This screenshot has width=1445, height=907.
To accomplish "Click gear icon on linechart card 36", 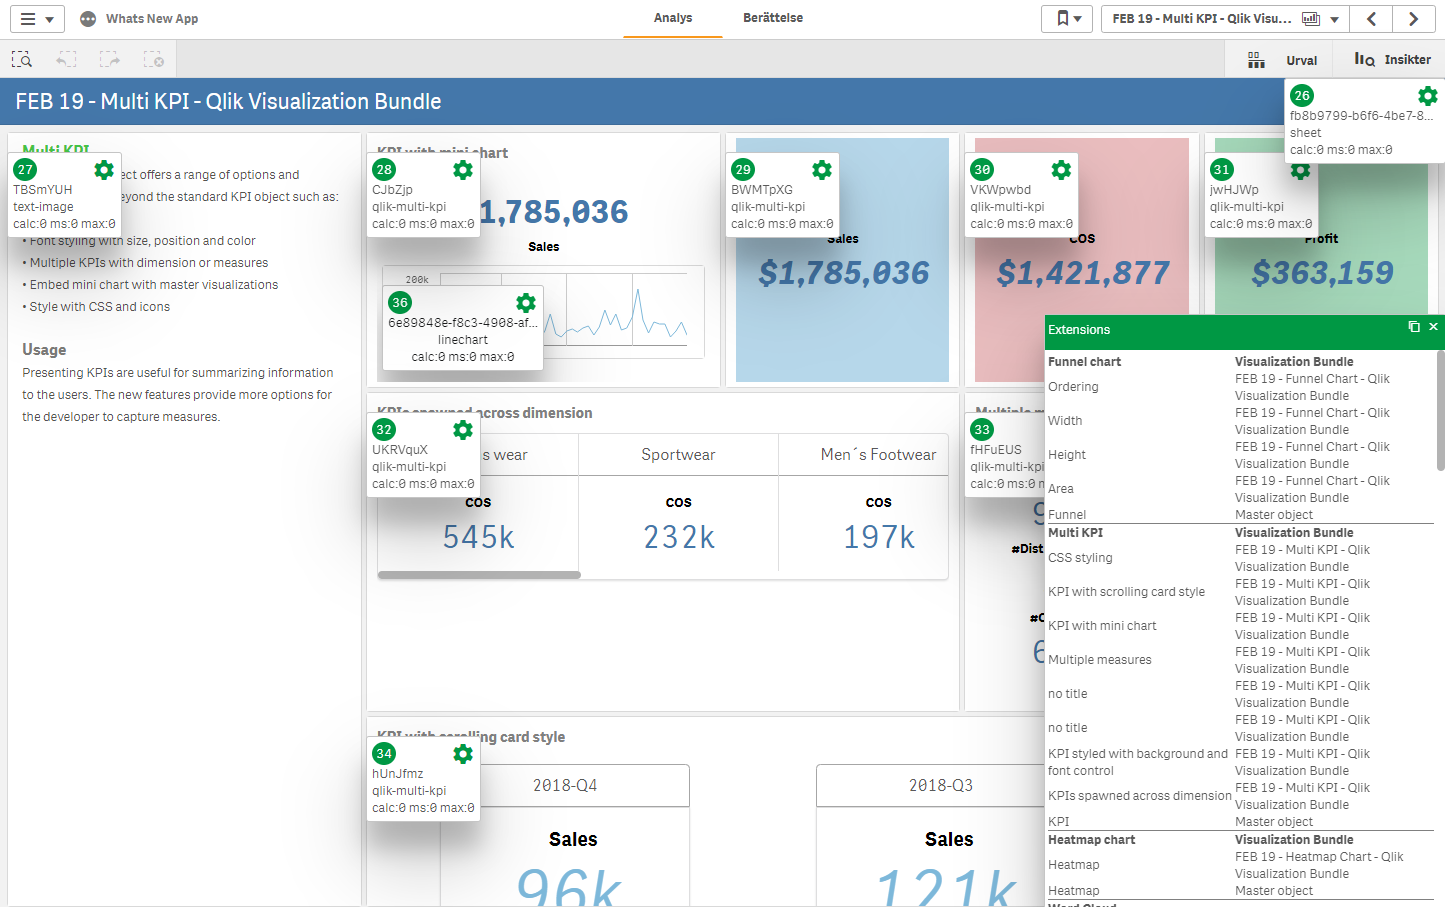I will (x=526, y=303).
